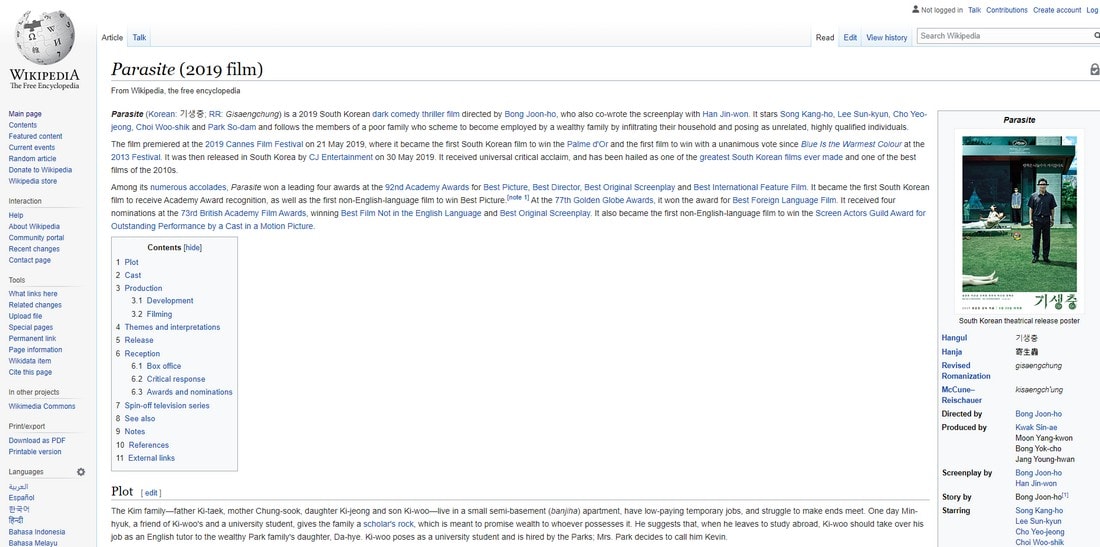Open the Edit tab
Screen dimensions: 1100x547
click(850, 38)
